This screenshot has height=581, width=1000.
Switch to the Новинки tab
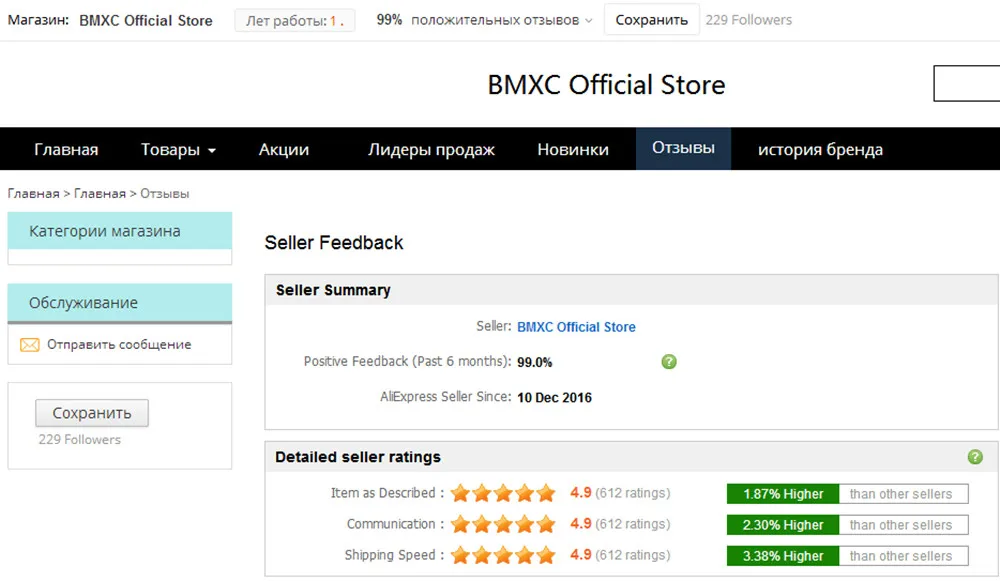(x=573, y=149)
